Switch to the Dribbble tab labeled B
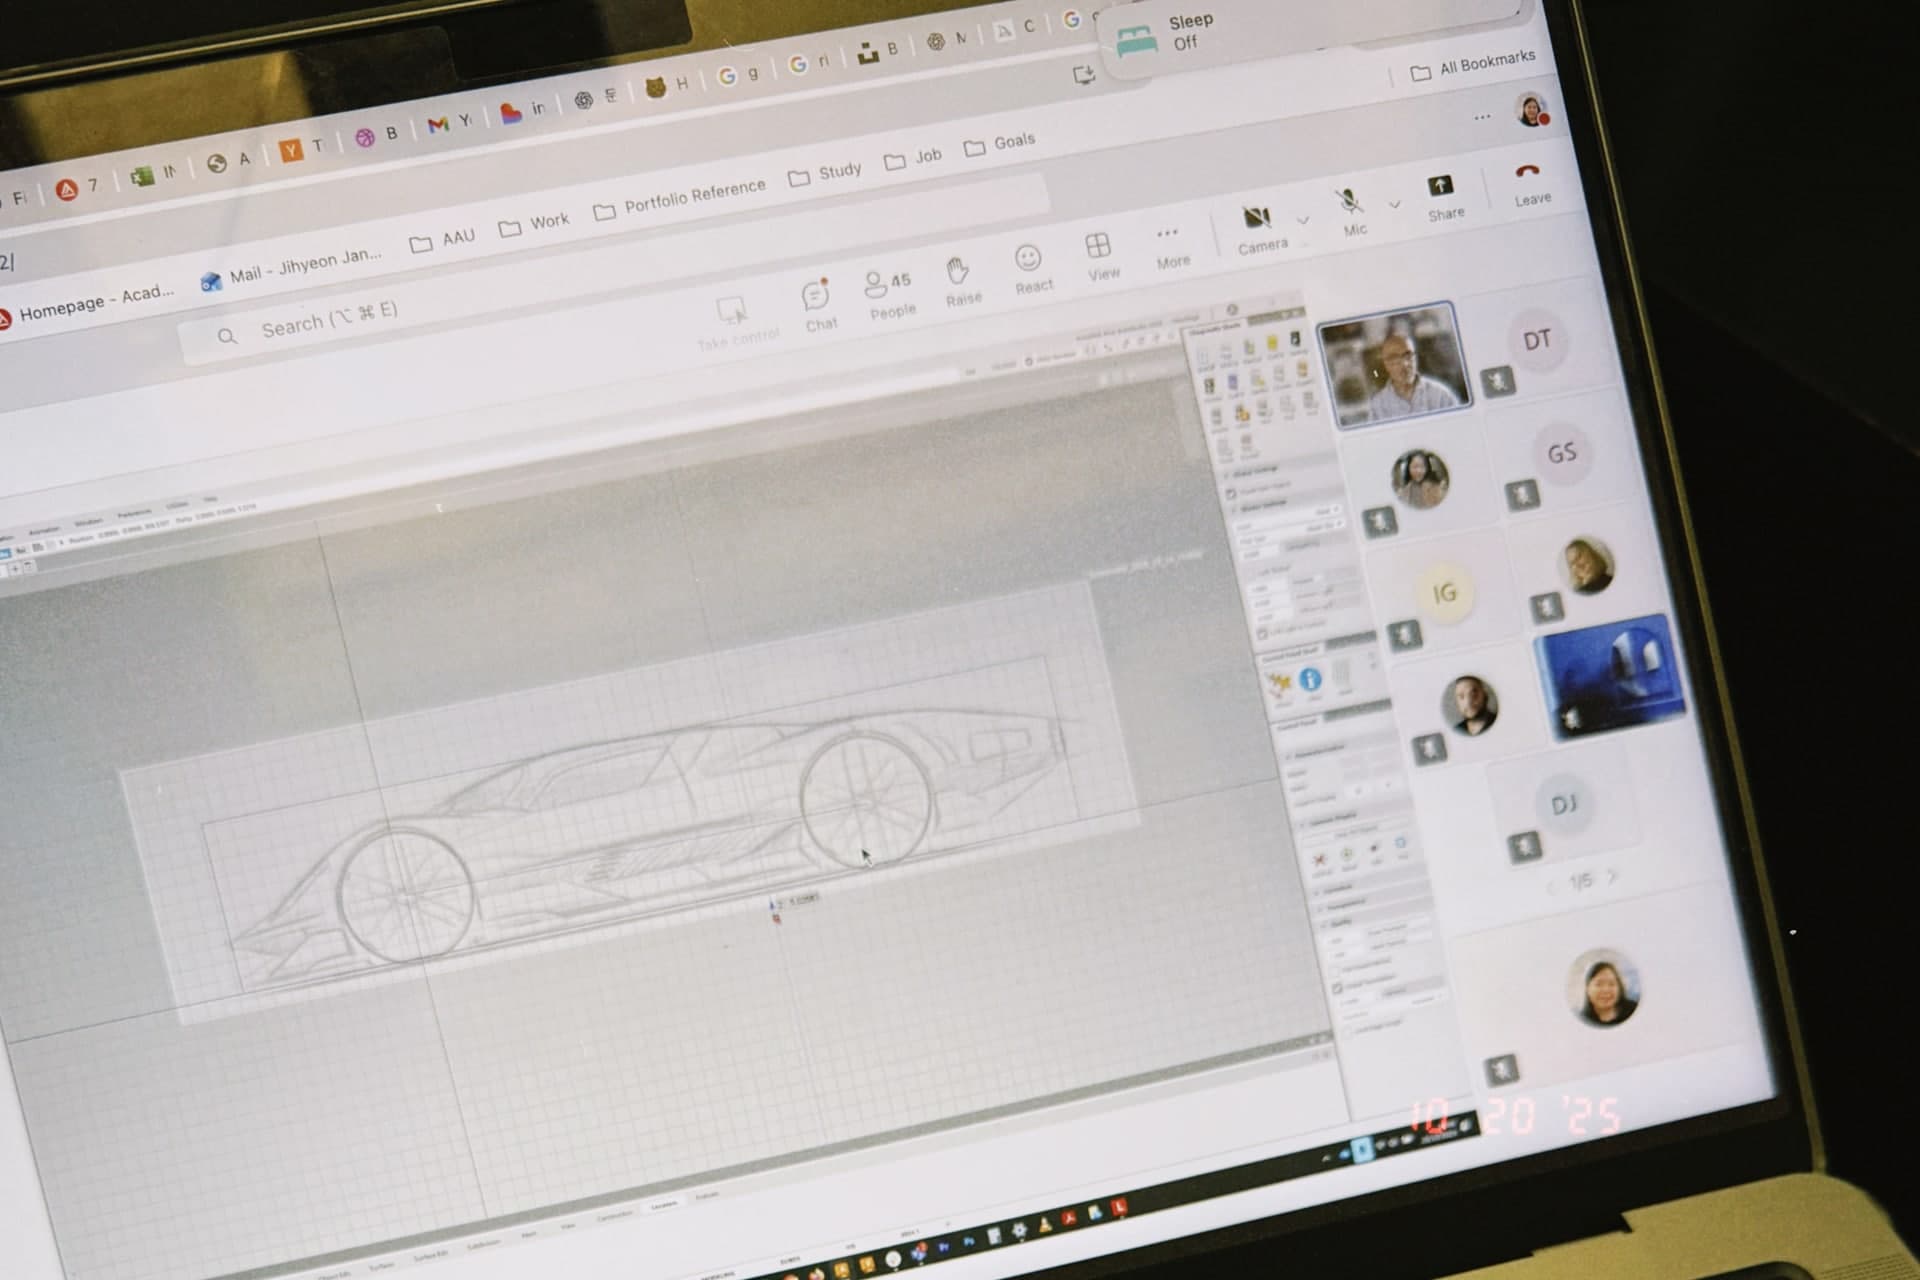This screenshot has width=1920, height=1280. point(377,135)
